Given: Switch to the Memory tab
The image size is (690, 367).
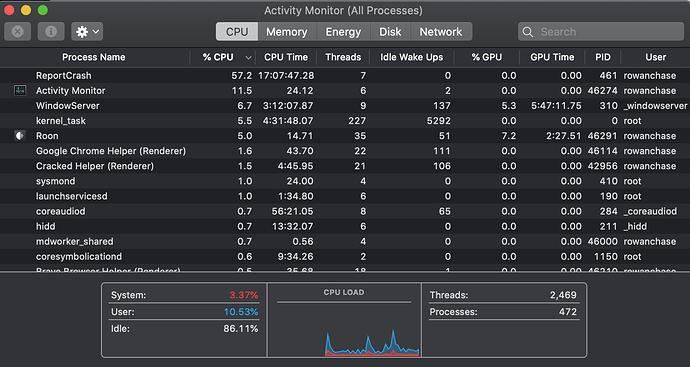Looking at the screenshot, I should point(286,32).
